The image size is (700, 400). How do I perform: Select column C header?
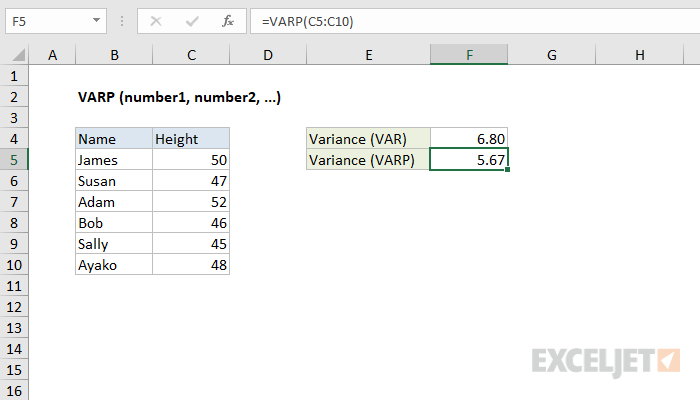[x=191, y=55]
